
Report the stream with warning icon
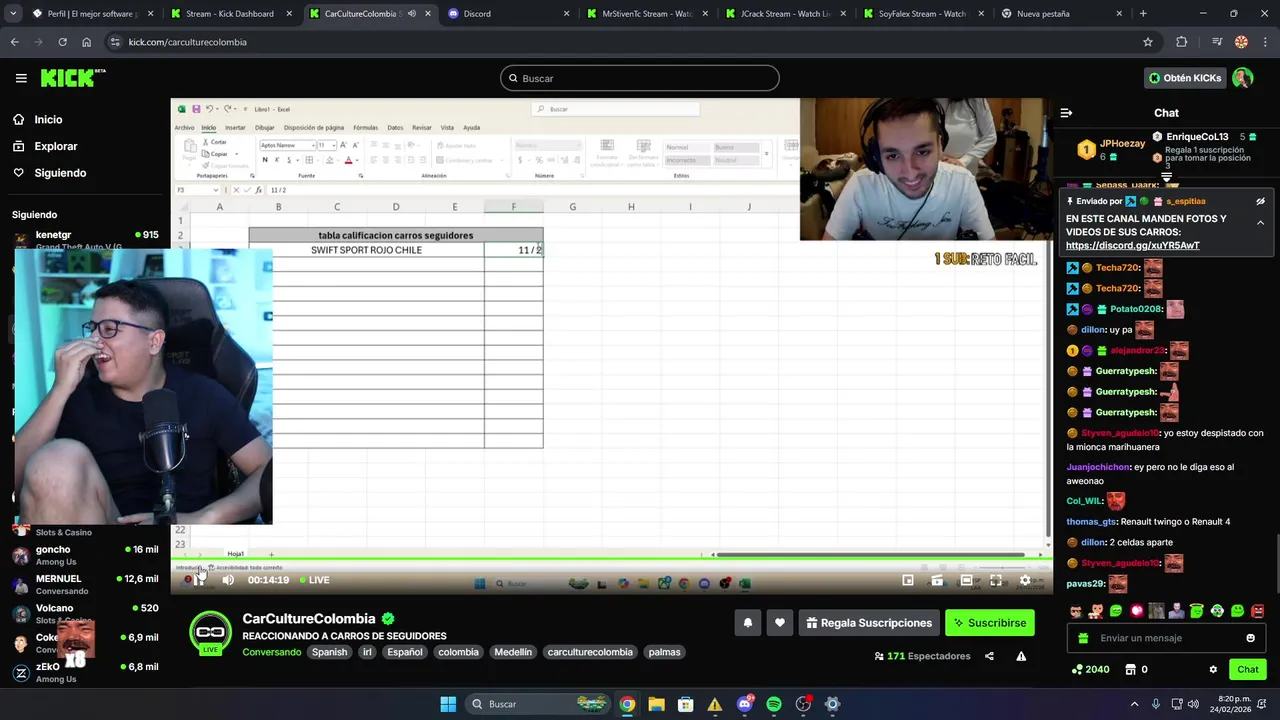1021,656
